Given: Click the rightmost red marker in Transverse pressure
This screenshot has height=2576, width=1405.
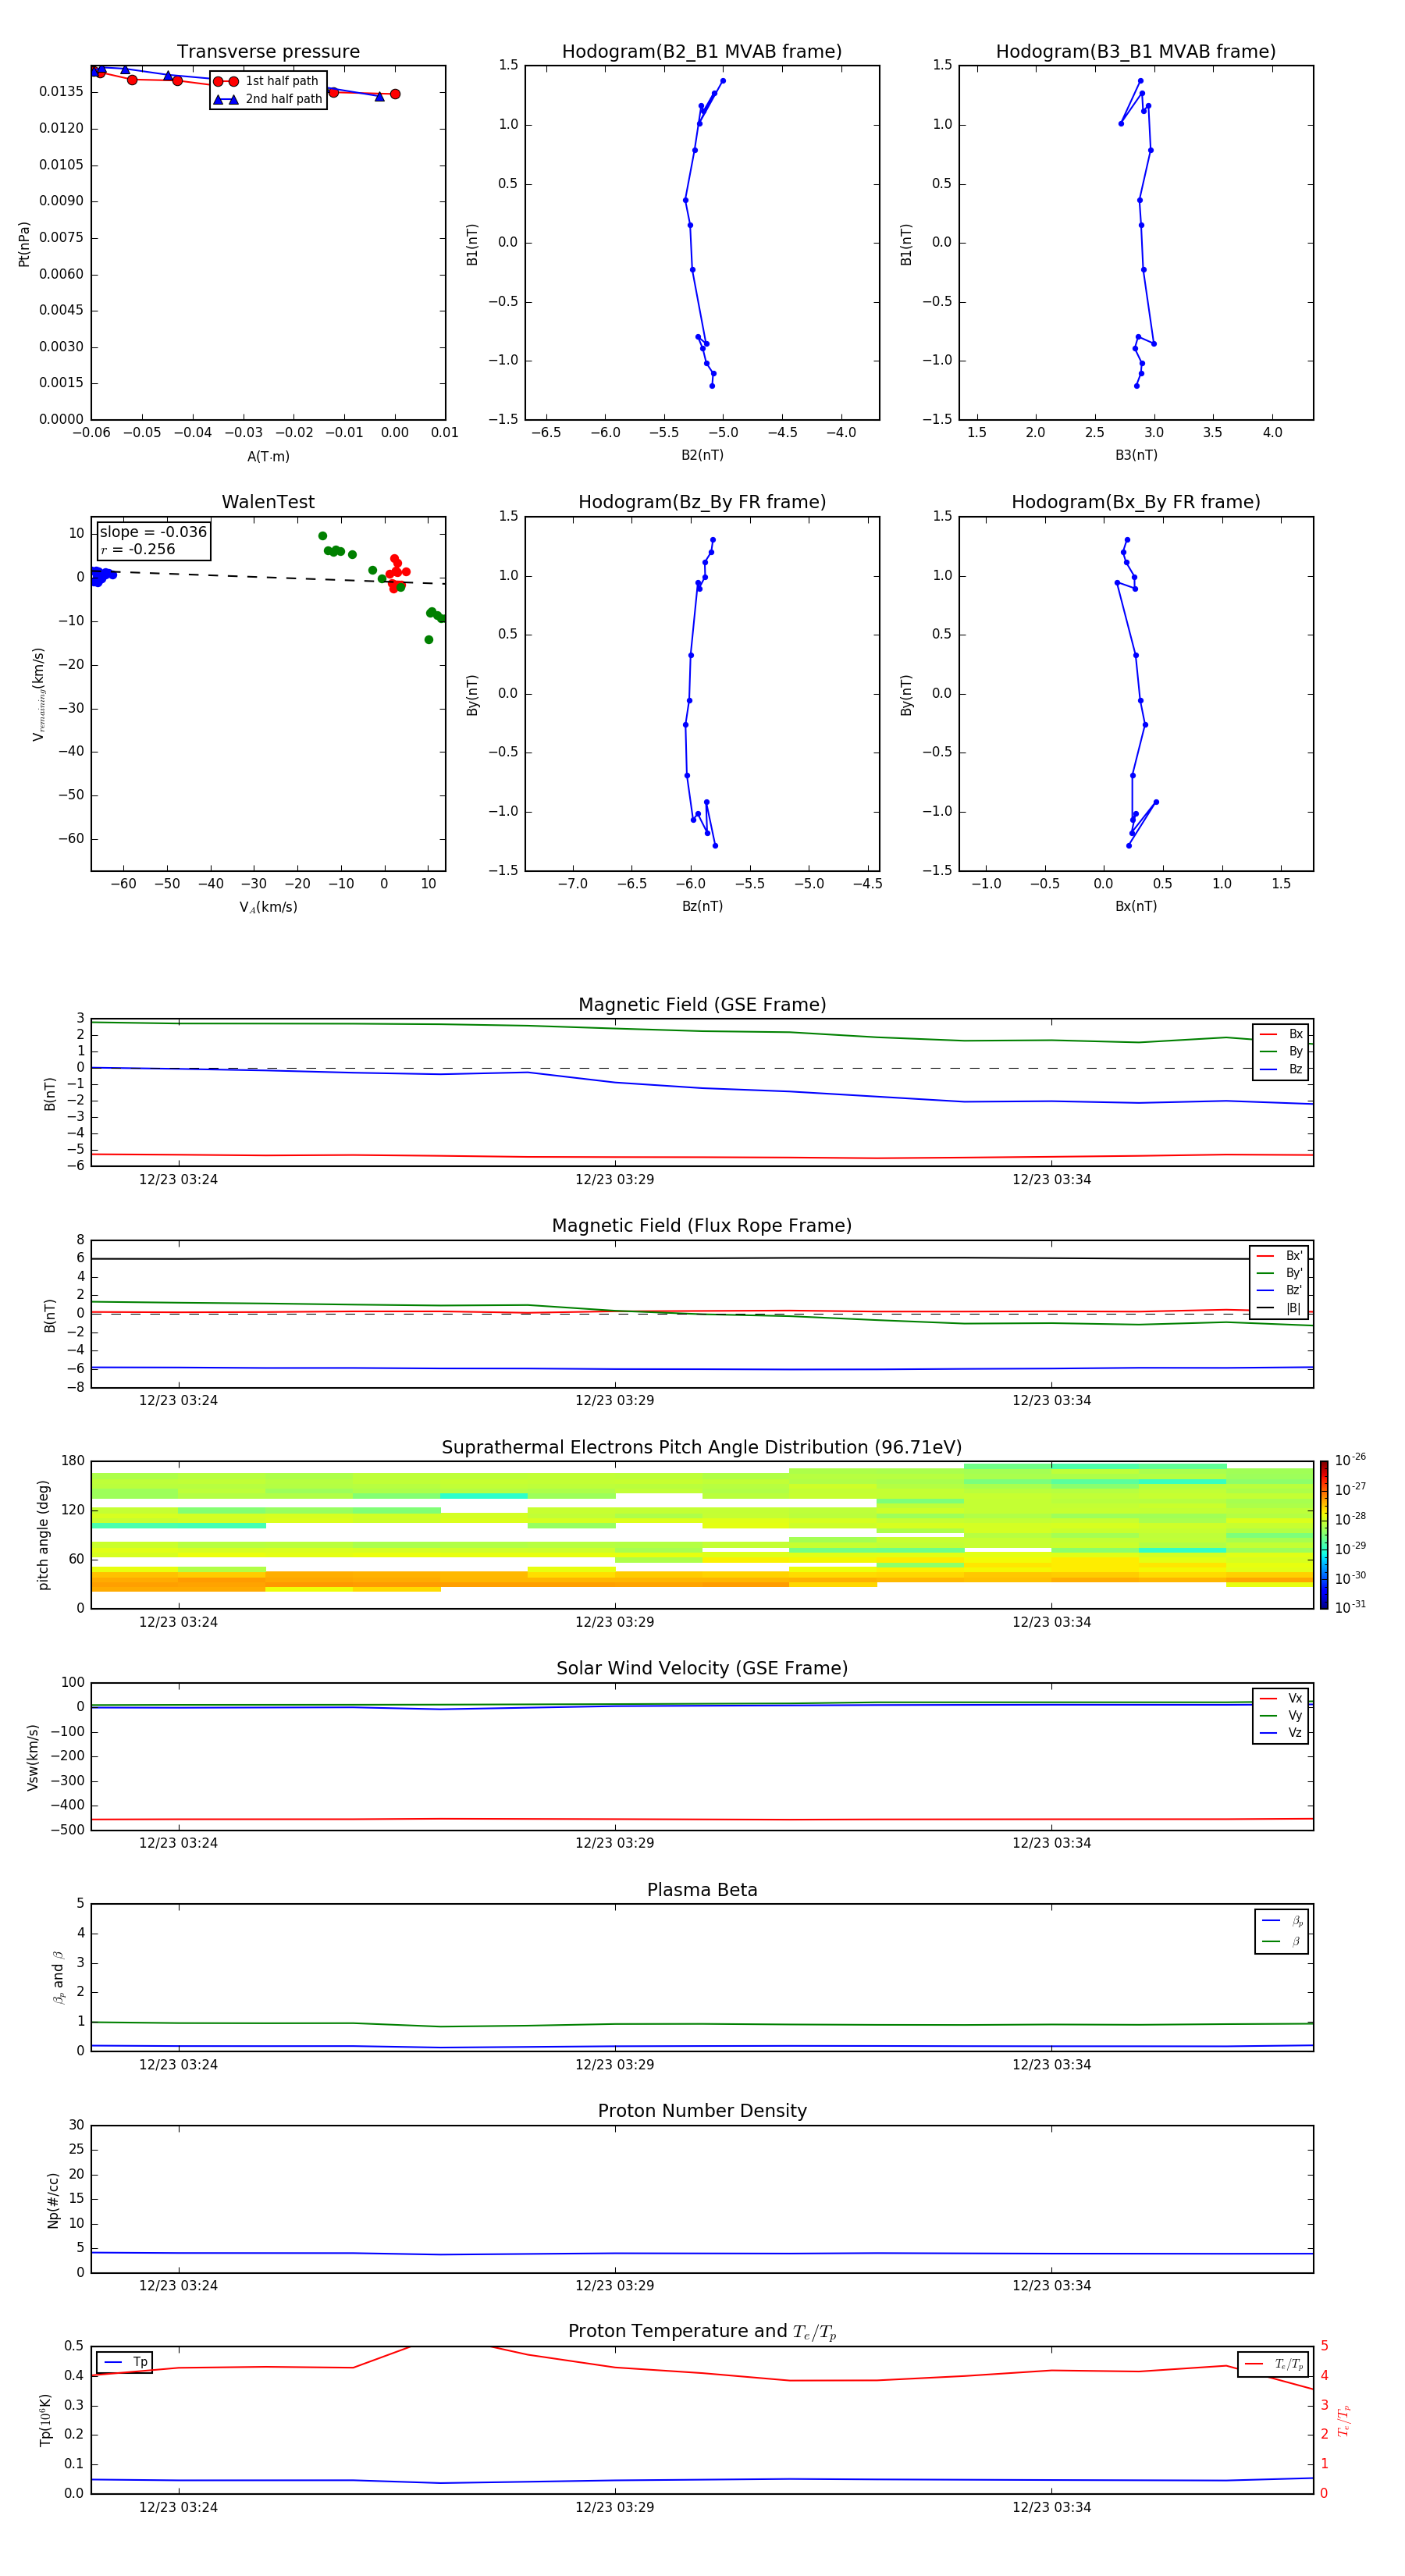Looking at the screenshot, I should 395,94.
